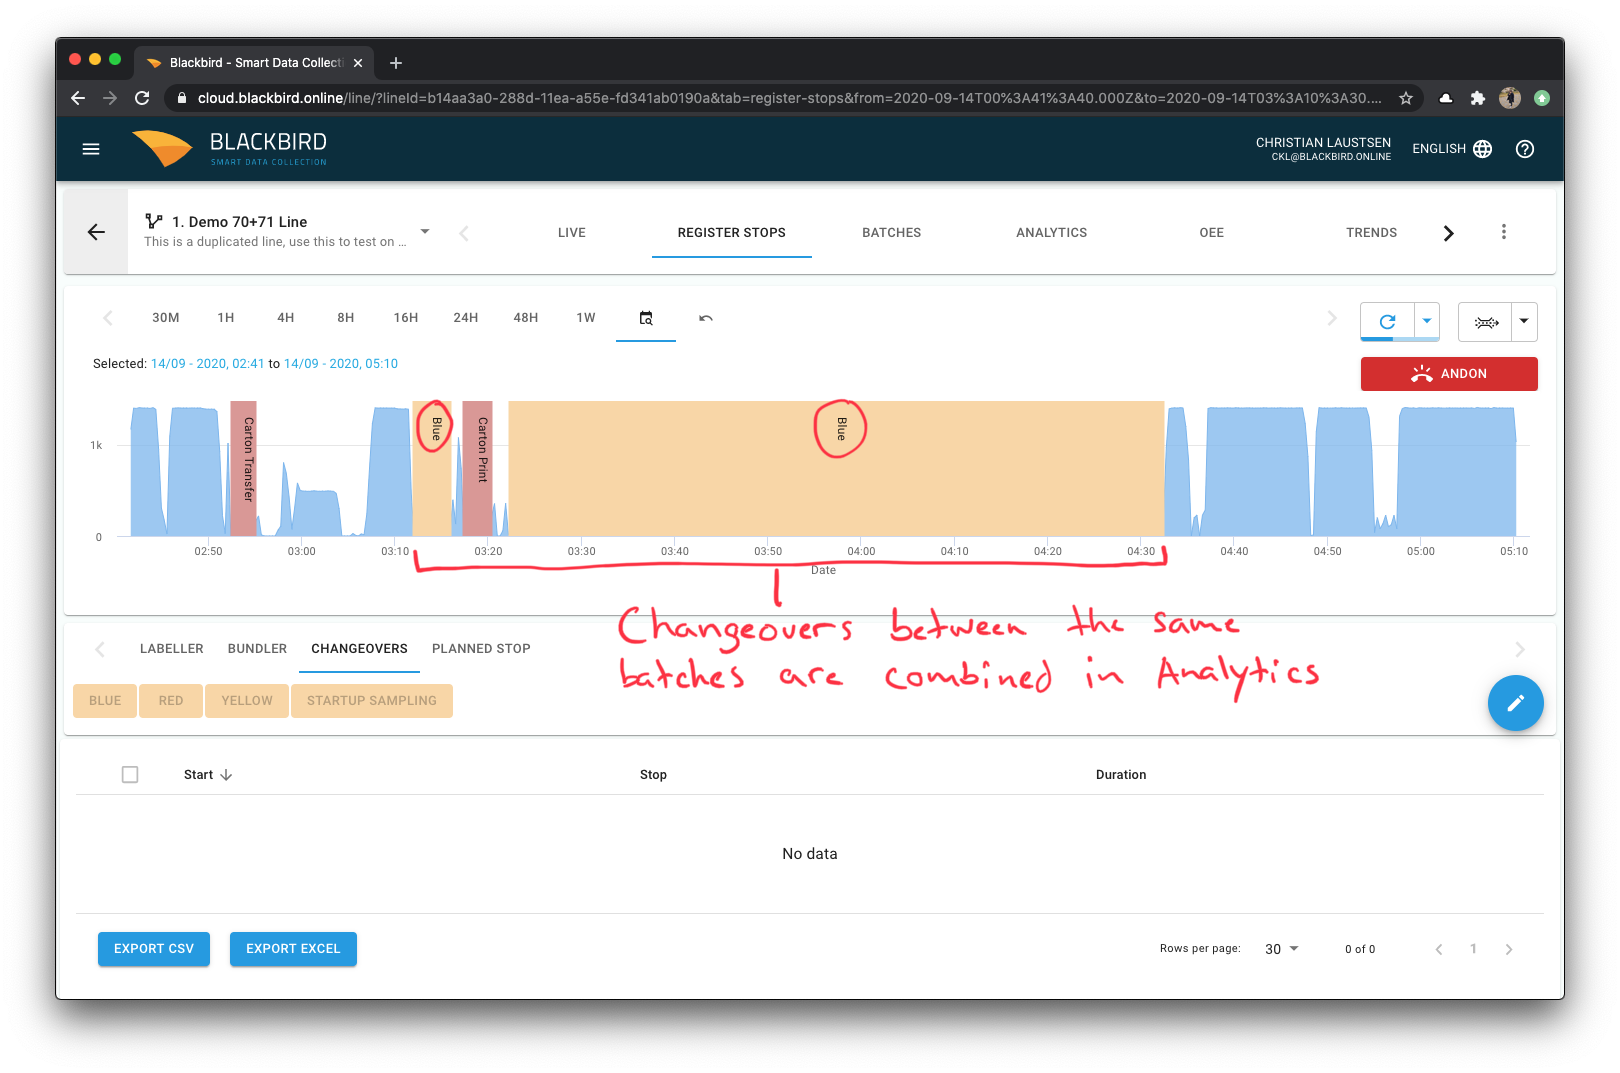1620x1073 pixels.
Task: Select the Carton Transfer stop bar in chart
Action: (243, 468)
